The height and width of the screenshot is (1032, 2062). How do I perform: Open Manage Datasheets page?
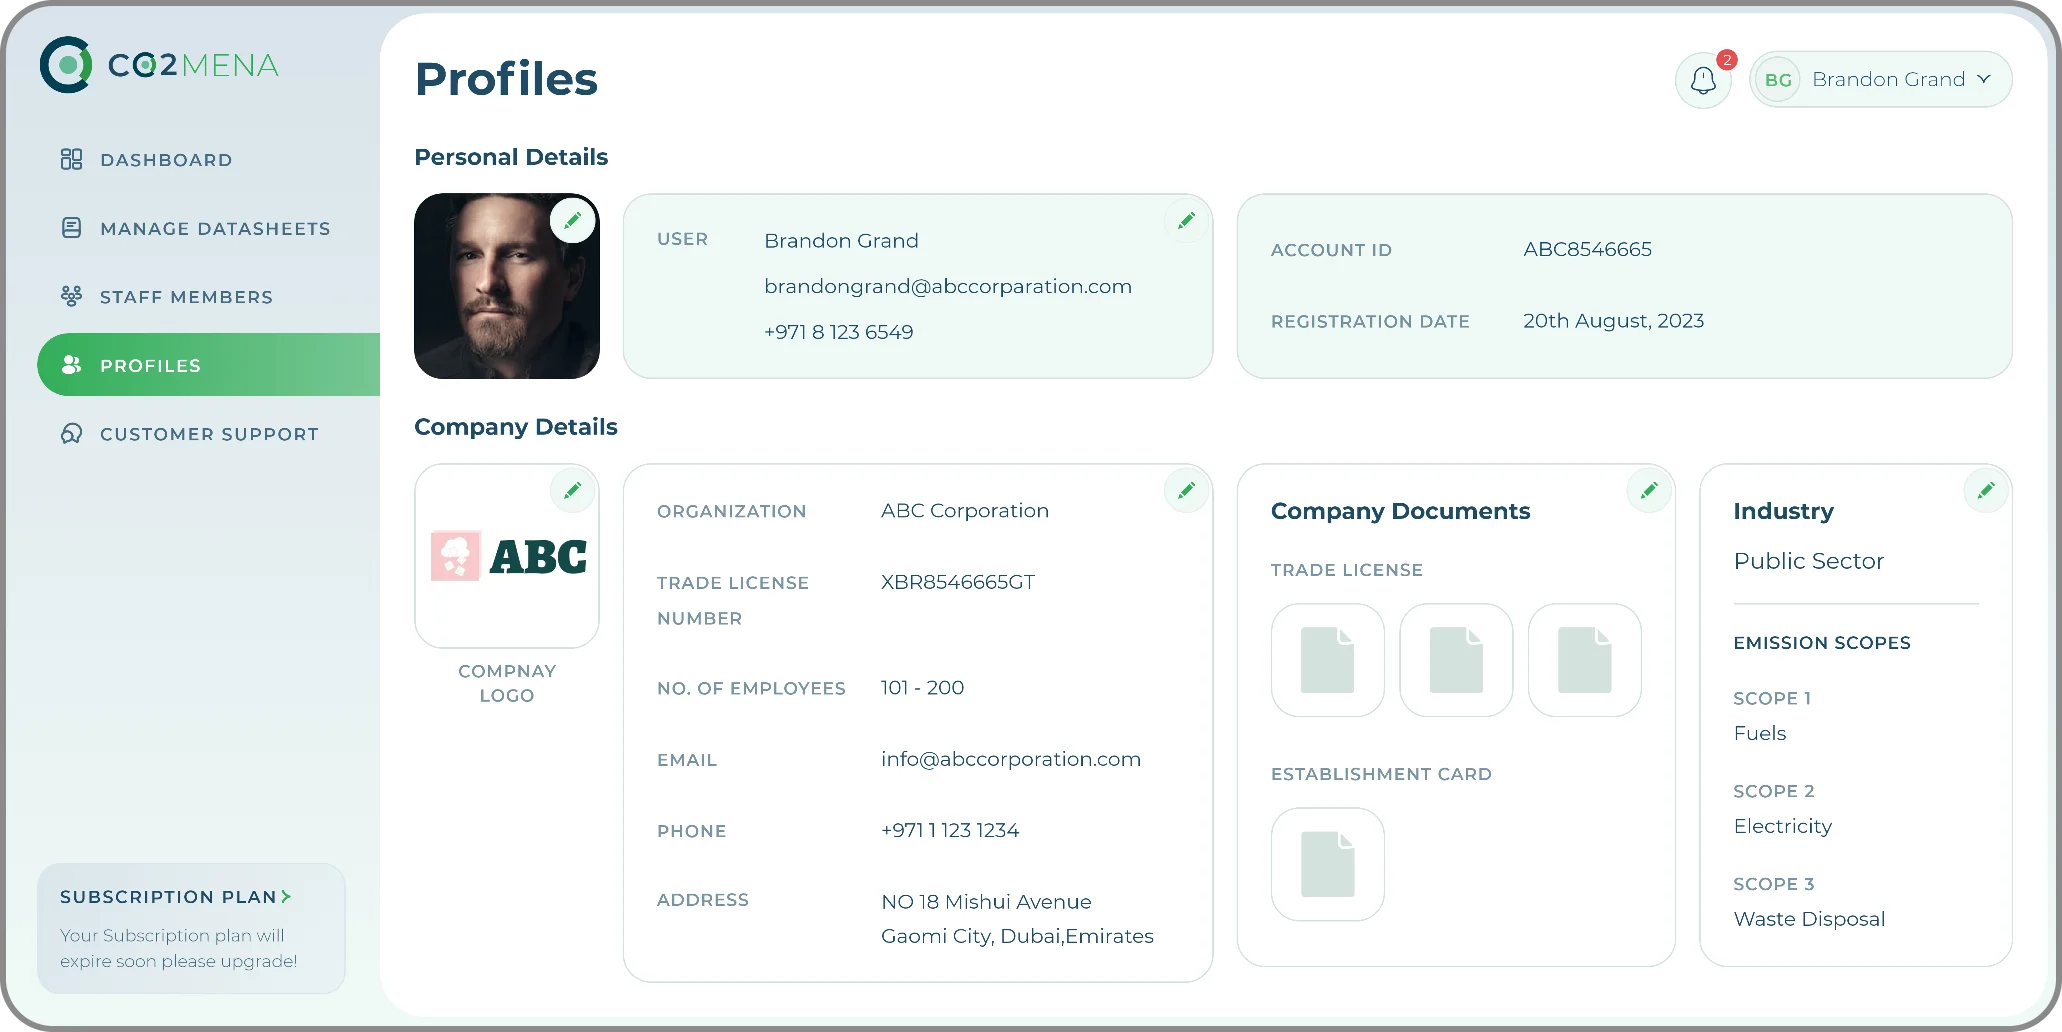coord(214,229)
